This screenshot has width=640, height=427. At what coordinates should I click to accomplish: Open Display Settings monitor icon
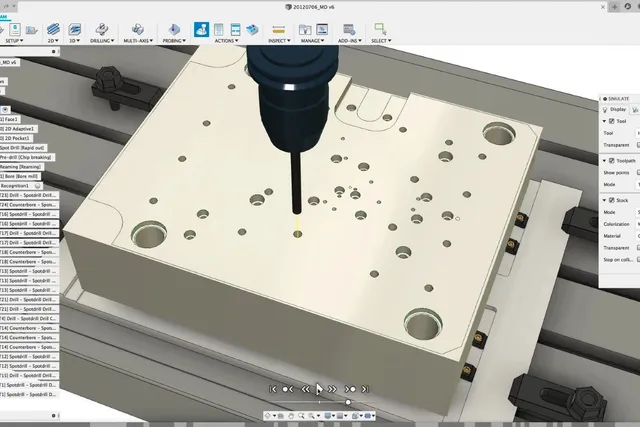pyautogui.click(x=328, y=416)
